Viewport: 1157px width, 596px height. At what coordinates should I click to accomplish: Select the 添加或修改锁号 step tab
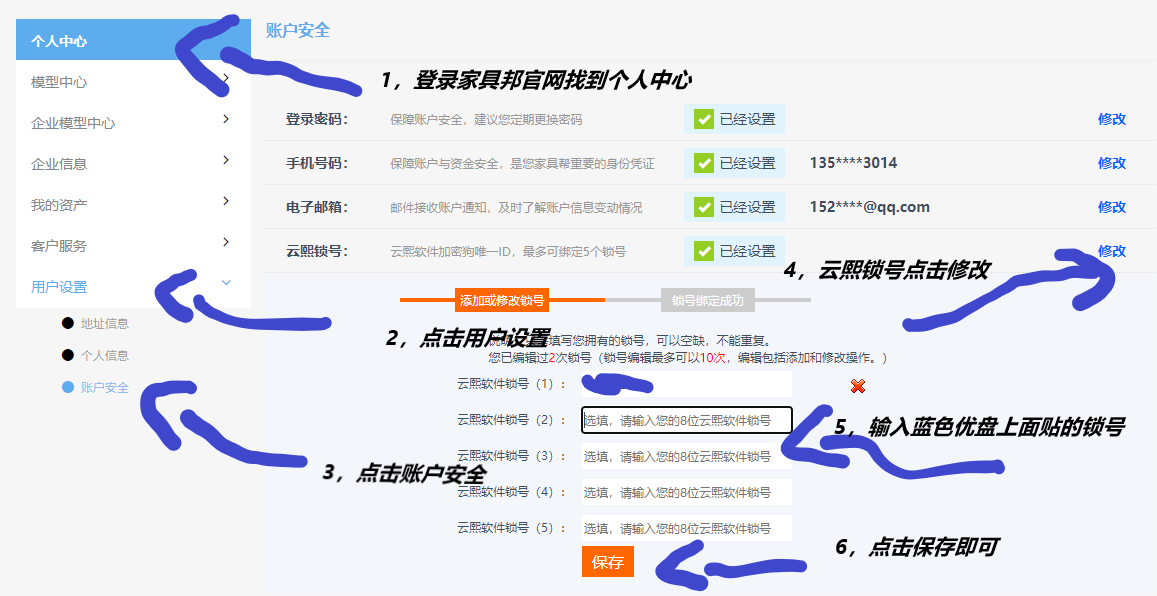pos(502,300)
